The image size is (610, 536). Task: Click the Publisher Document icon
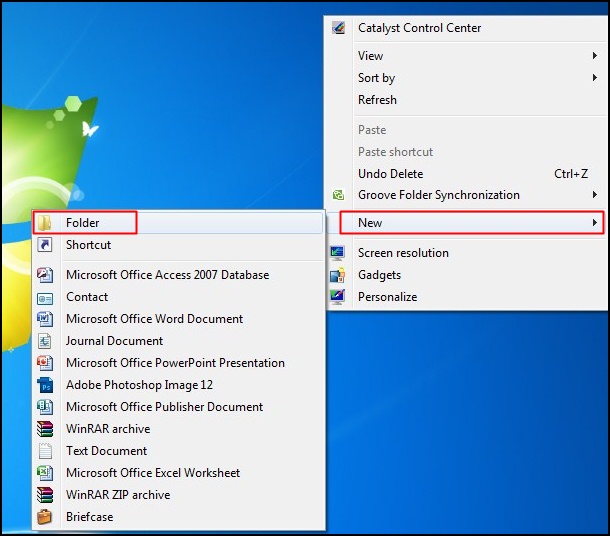tap(45, 406)
